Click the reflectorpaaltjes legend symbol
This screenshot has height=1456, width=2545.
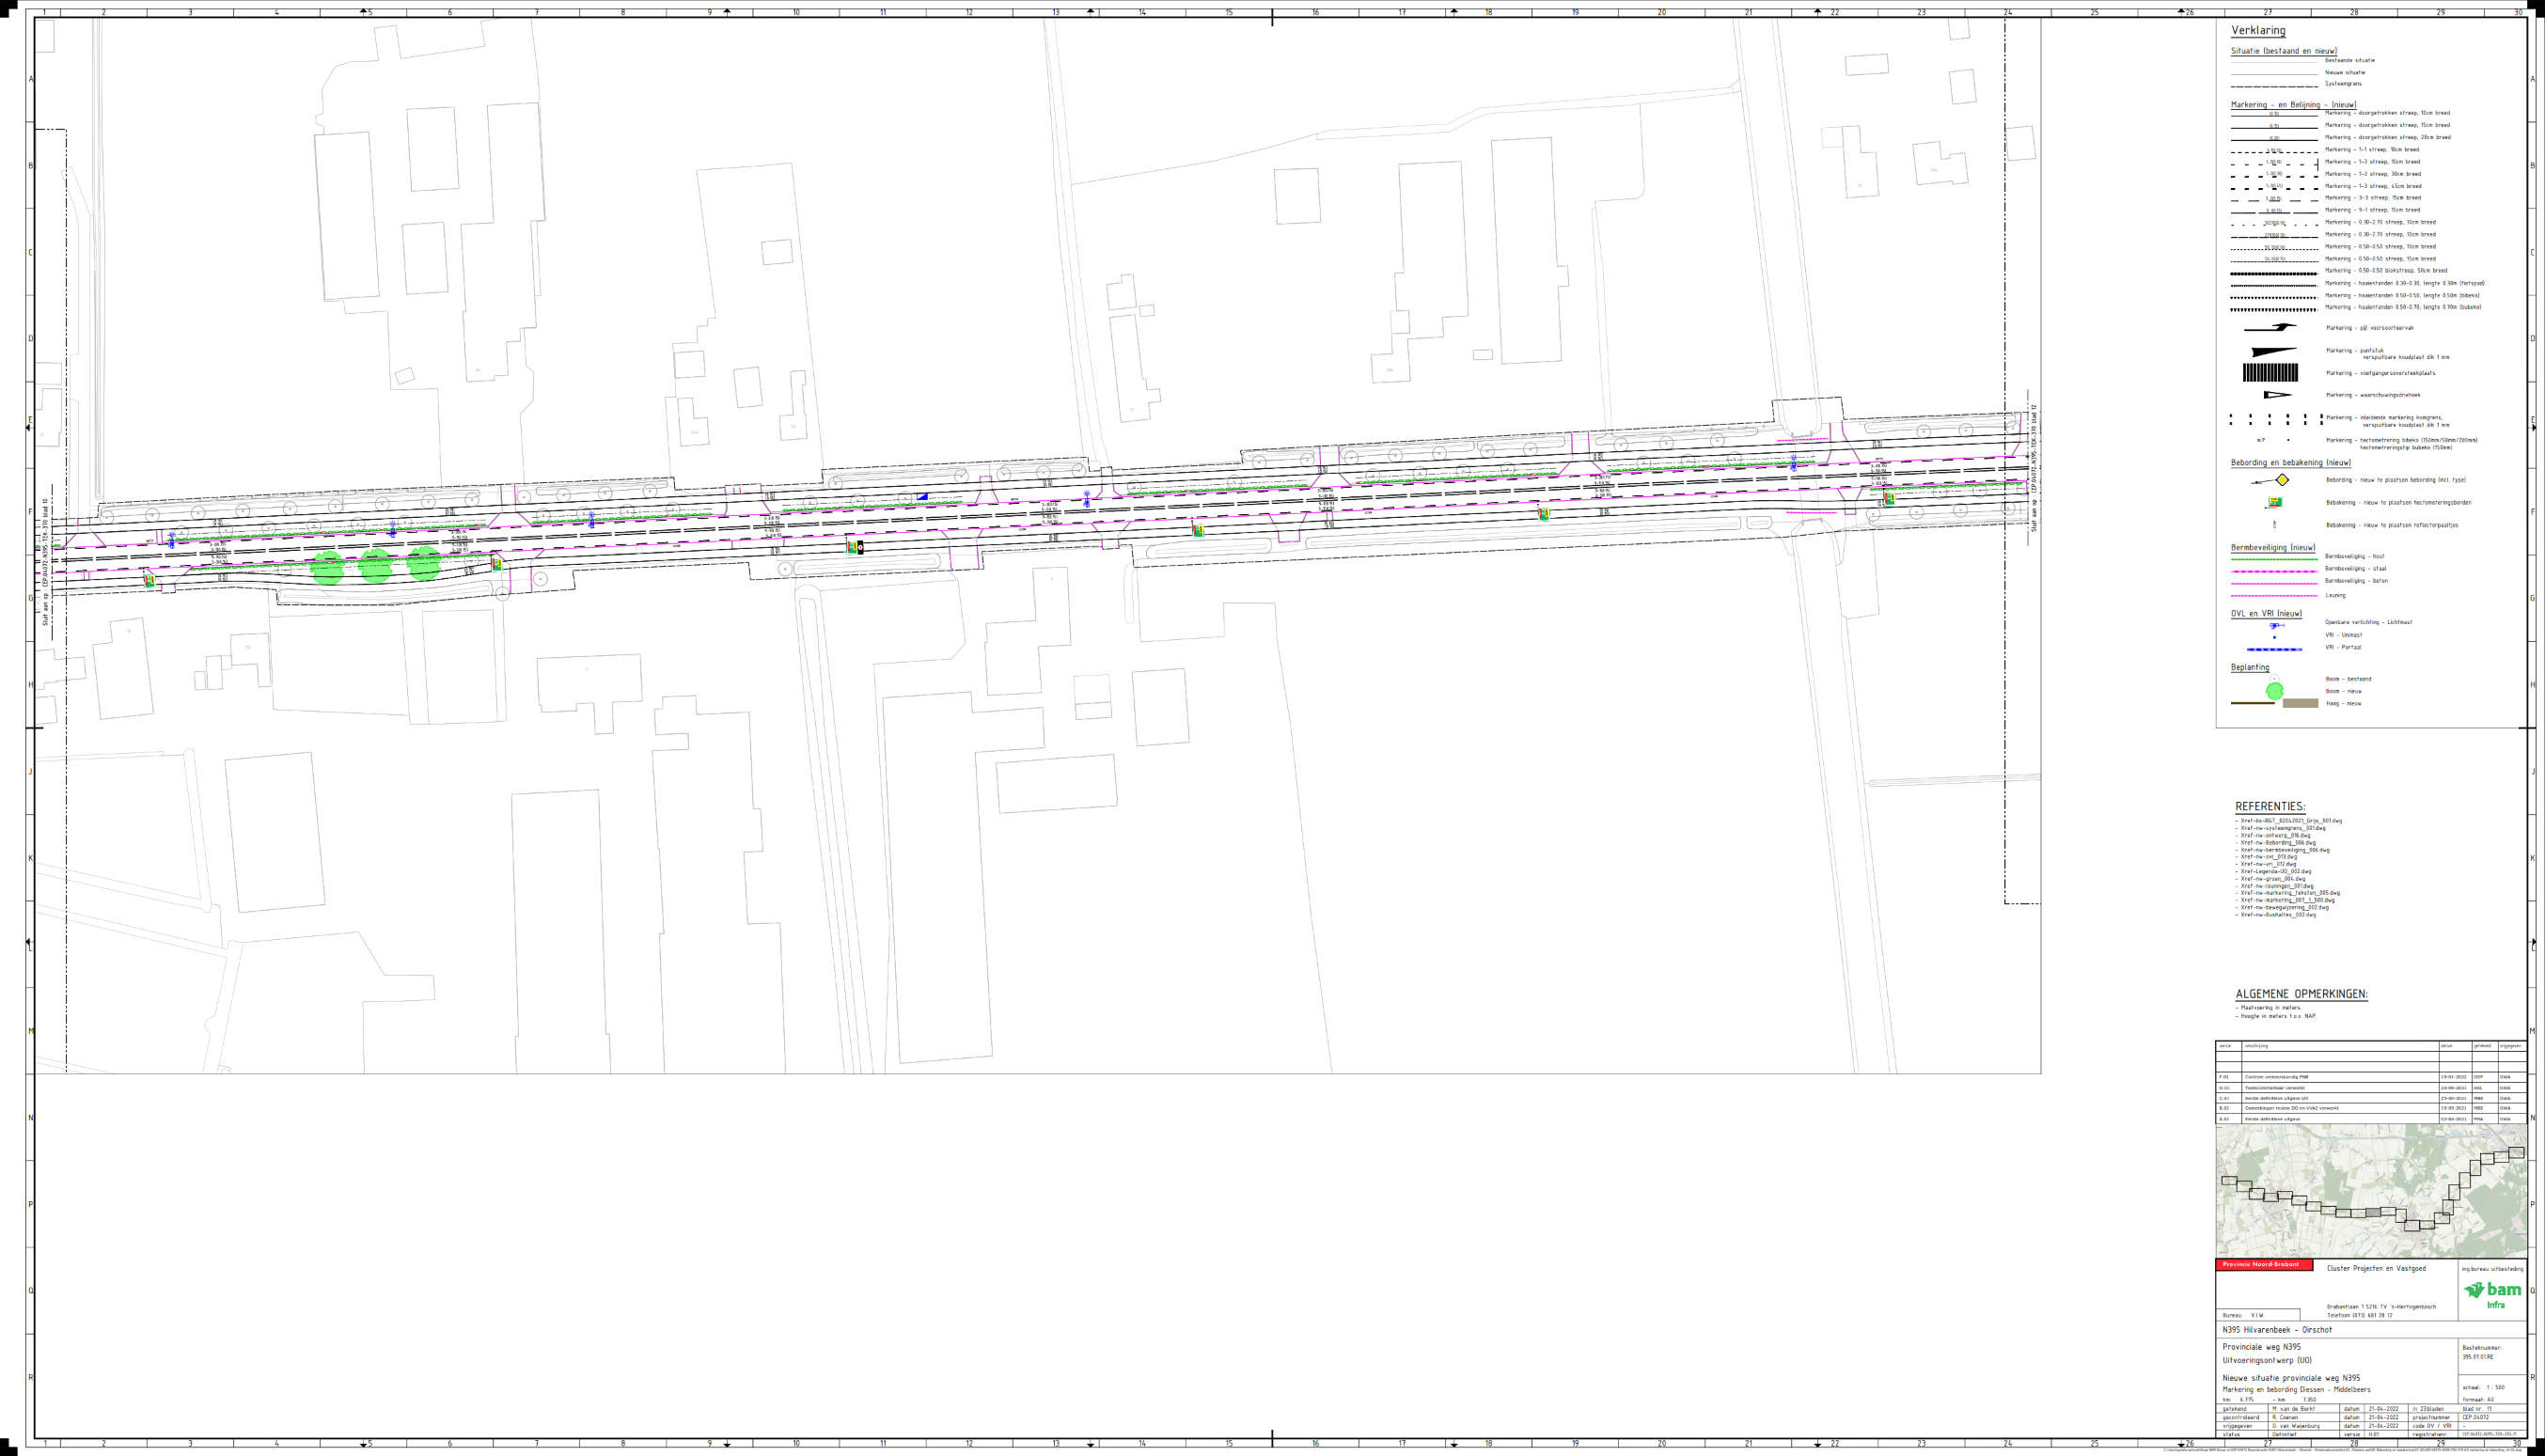point(2274,525)
